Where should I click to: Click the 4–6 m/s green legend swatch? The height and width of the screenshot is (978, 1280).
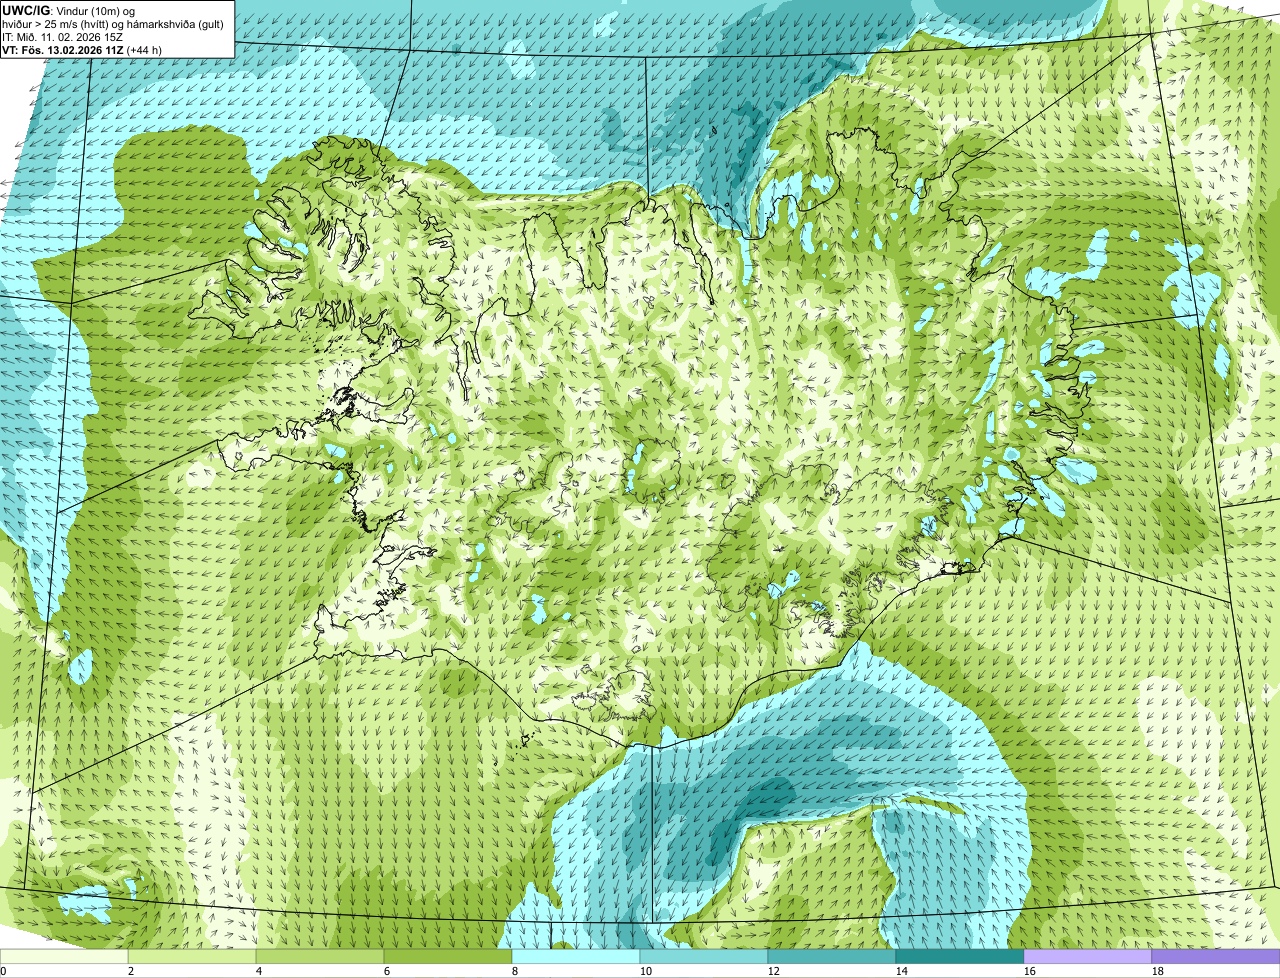coord(320,956)
